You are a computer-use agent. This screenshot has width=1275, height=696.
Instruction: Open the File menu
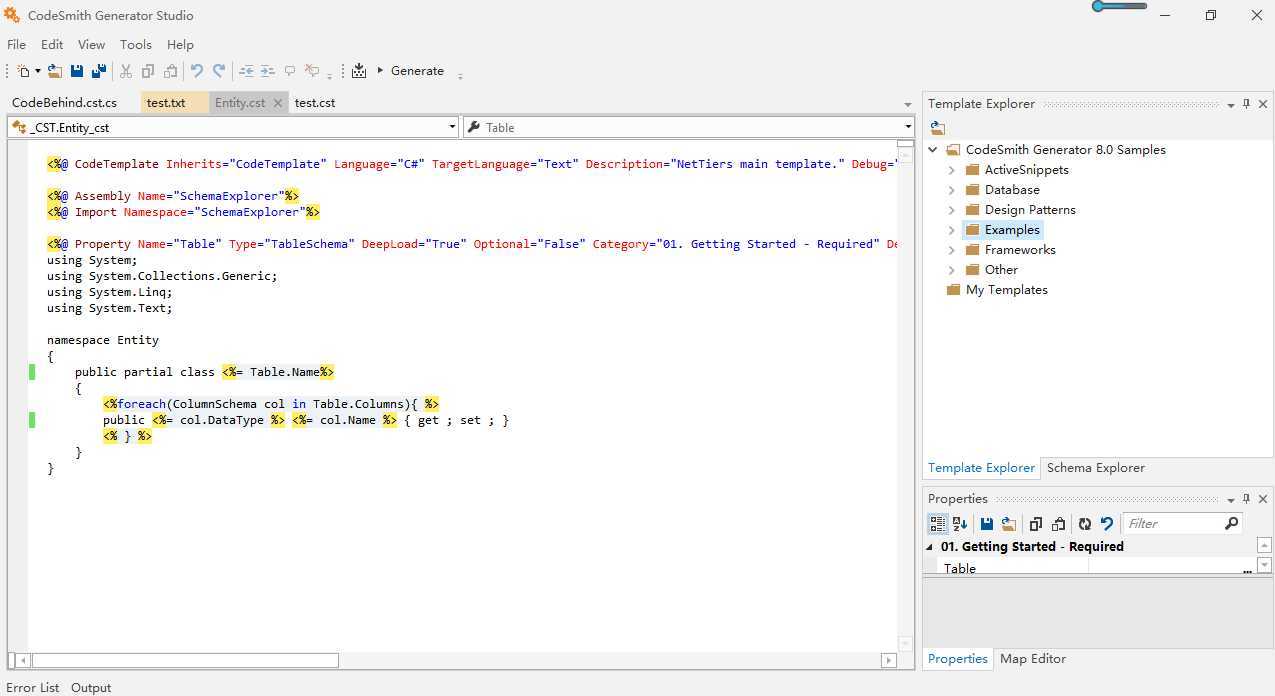[17, 44]
